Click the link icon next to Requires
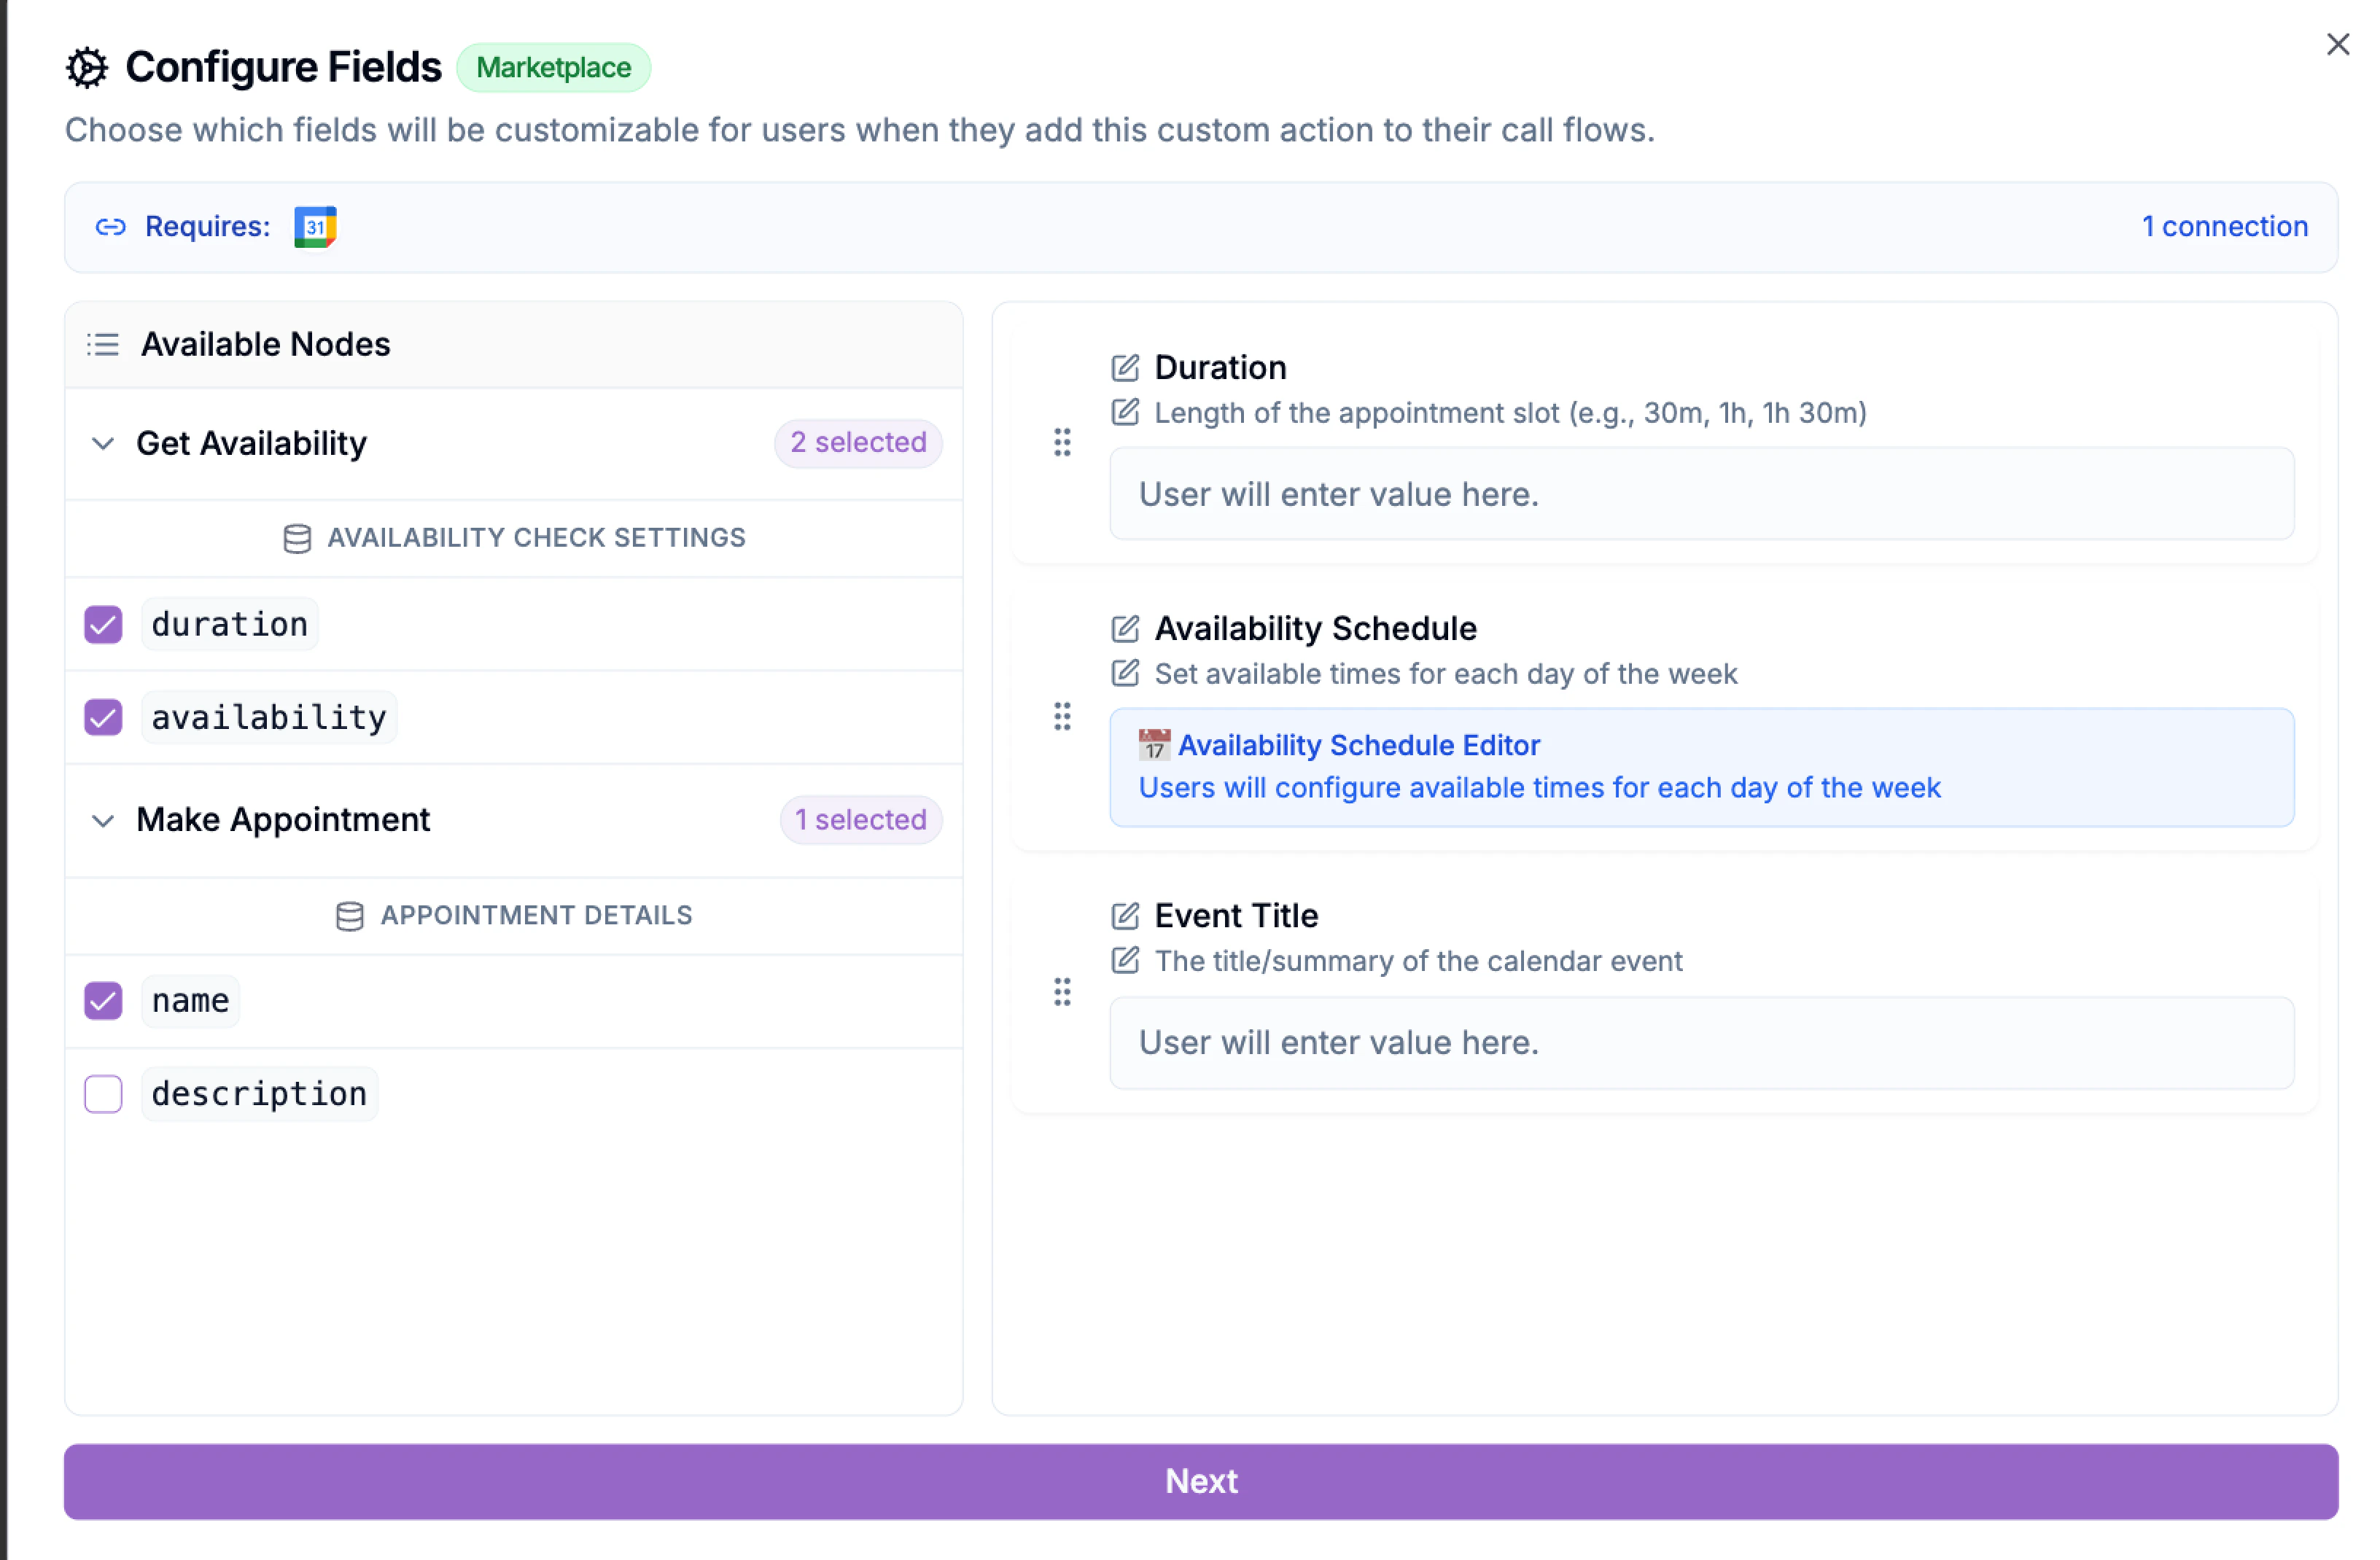The image size is (2380, 1560). 110,227
